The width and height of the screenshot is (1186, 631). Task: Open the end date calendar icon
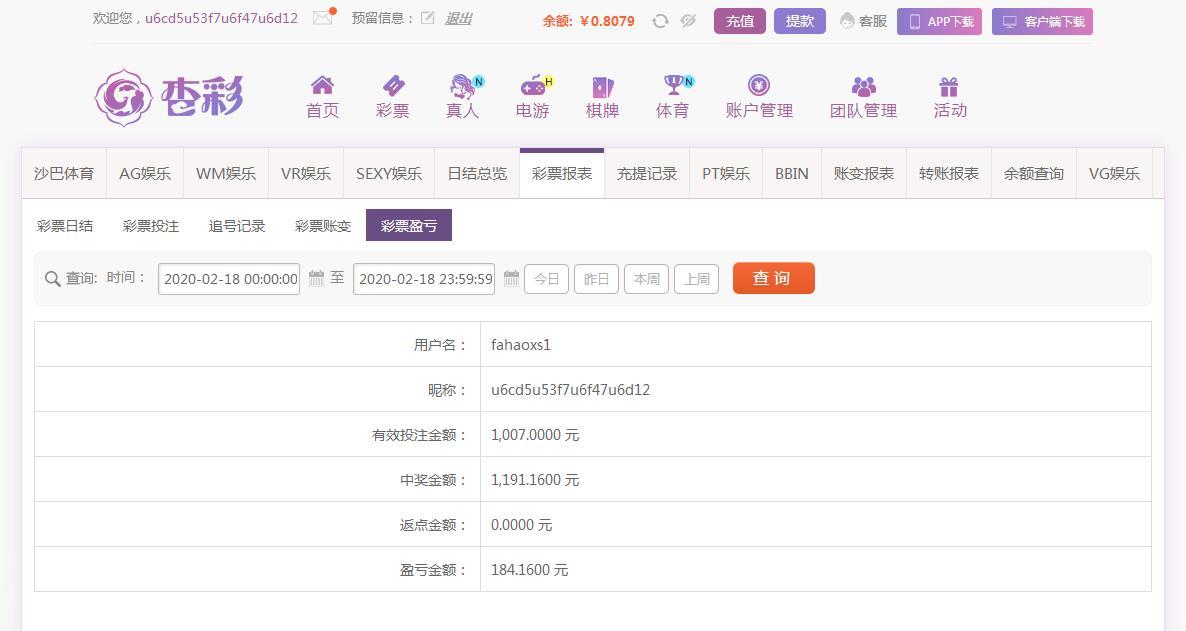511,278
